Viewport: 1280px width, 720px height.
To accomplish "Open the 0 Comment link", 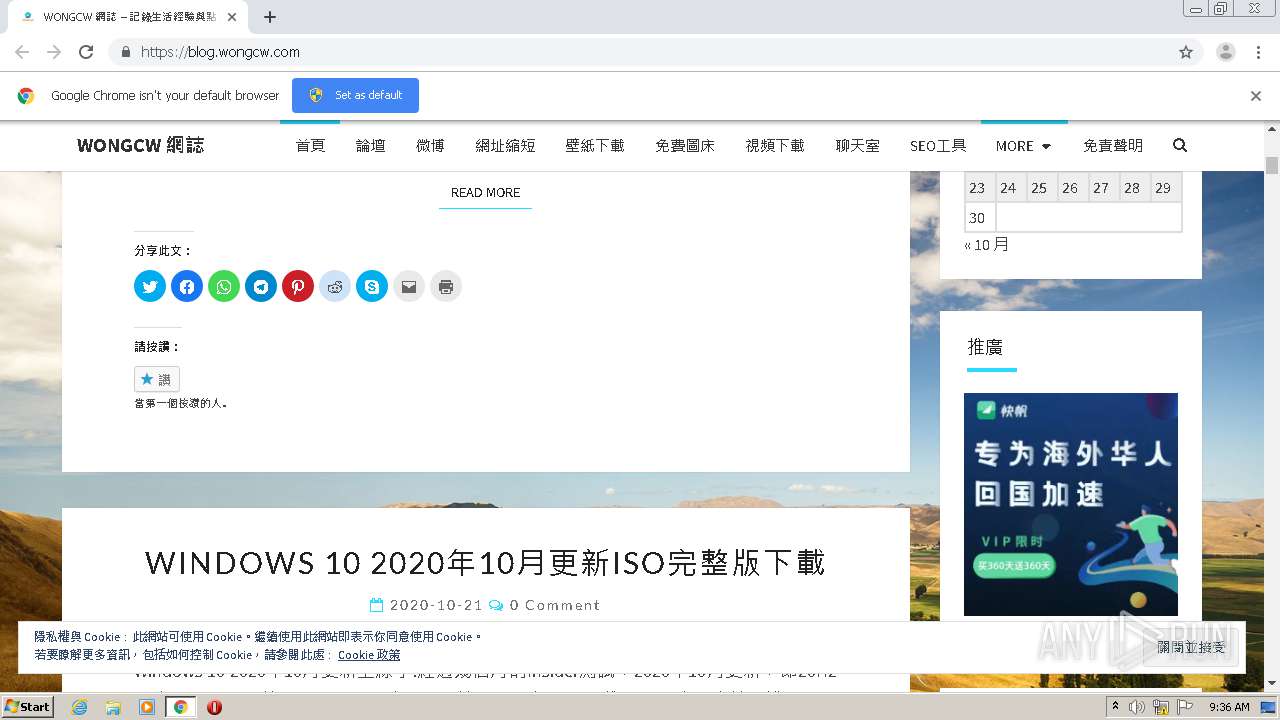I will pyautogui.click(x=555, y=605).
